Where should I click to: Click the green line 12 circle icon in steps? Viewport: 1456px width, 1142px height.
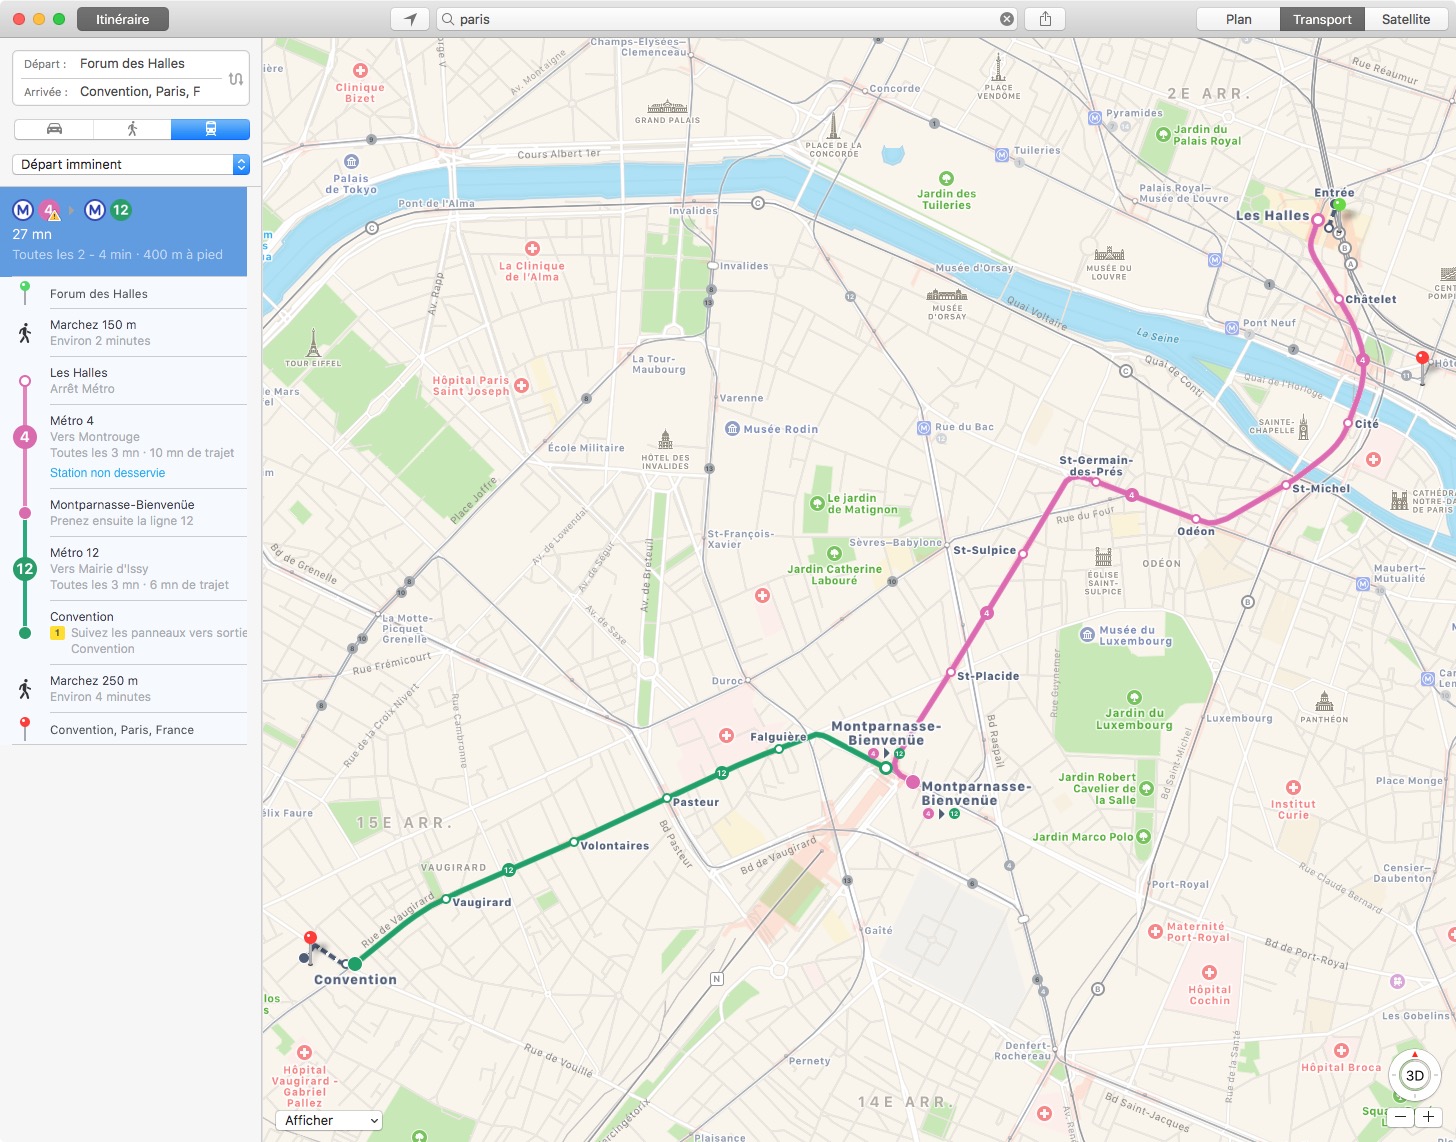25,569
